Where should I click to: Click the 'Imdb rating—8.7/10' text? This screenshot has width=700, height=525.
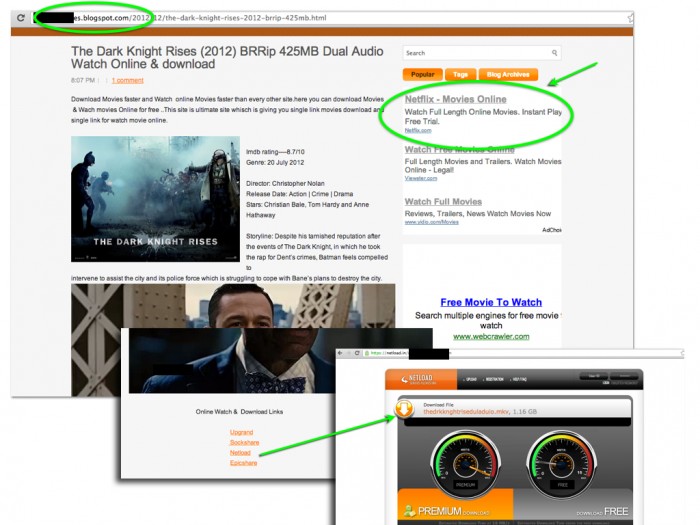(x=275, y=152)
